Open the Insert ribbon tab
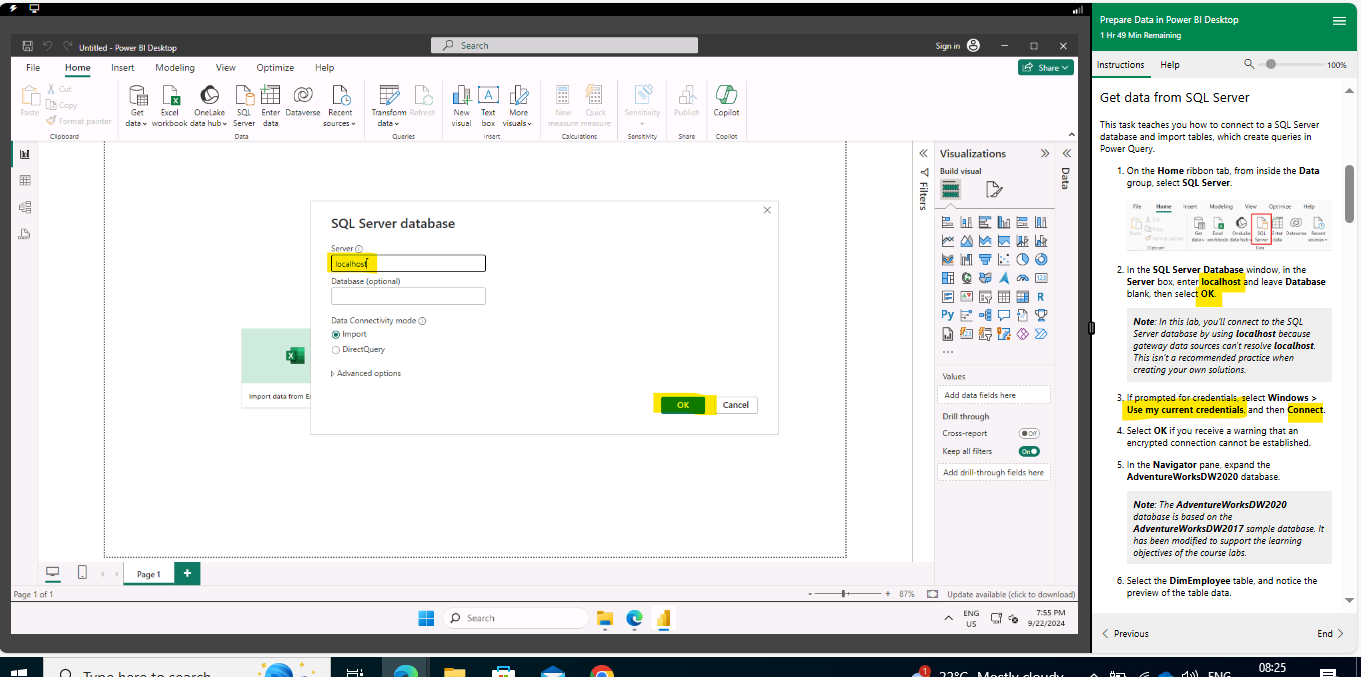1361x677 pixels. [123, 68]
